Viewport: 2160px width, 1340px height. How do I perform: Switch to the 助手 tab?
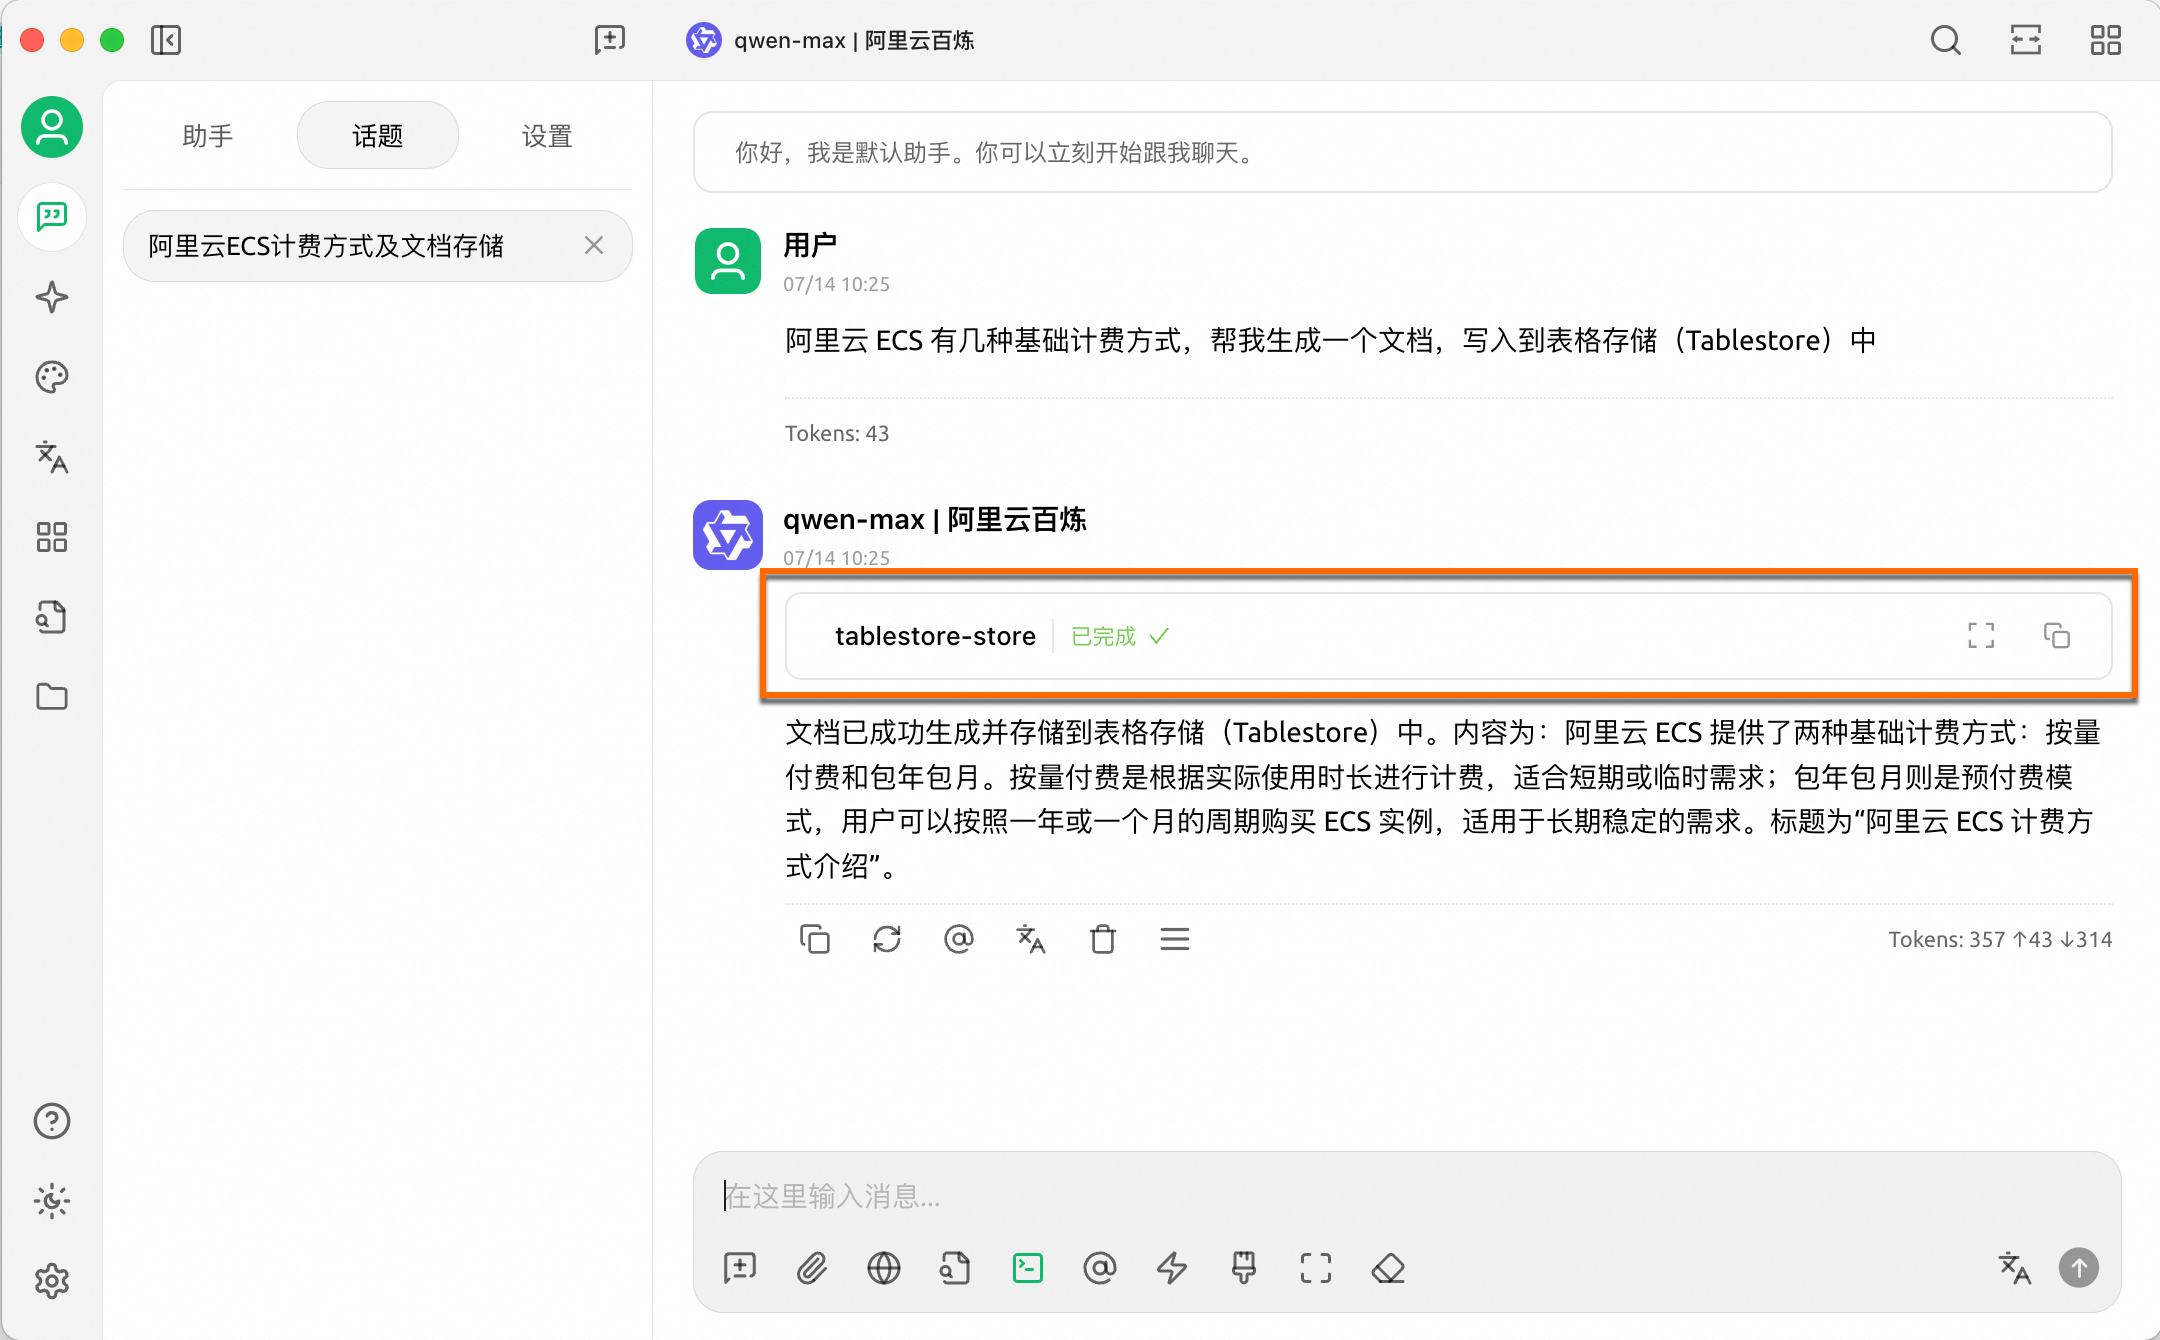pyautogui.click(x=208, y=136)
